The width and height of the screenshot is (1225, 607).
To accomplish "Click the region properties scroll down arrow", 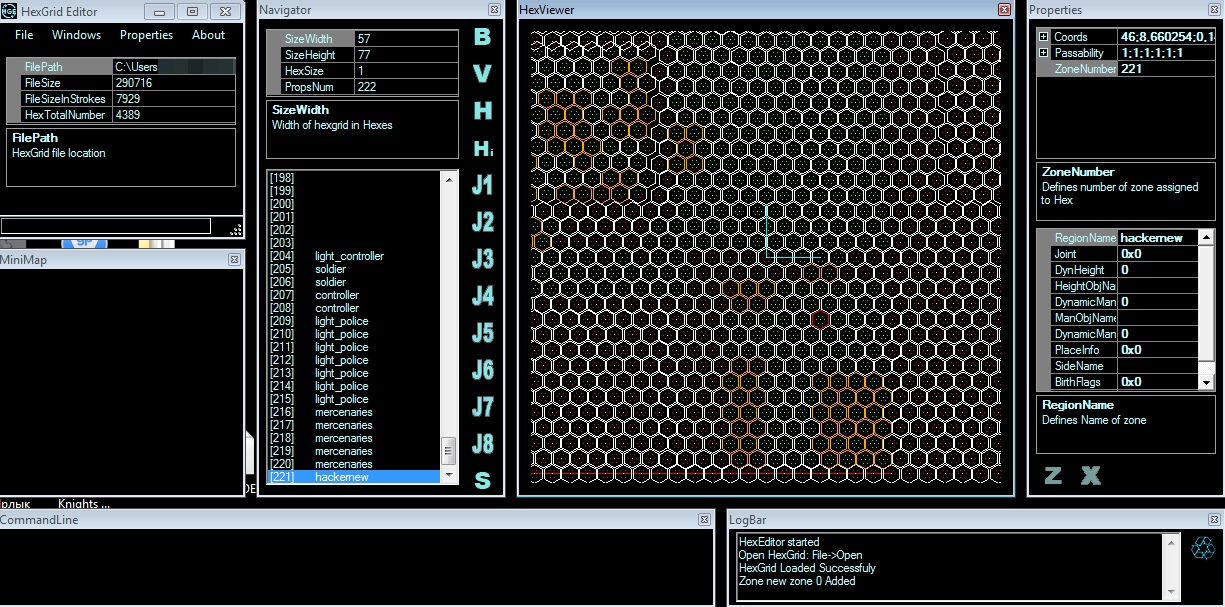I will point(1207,382).
